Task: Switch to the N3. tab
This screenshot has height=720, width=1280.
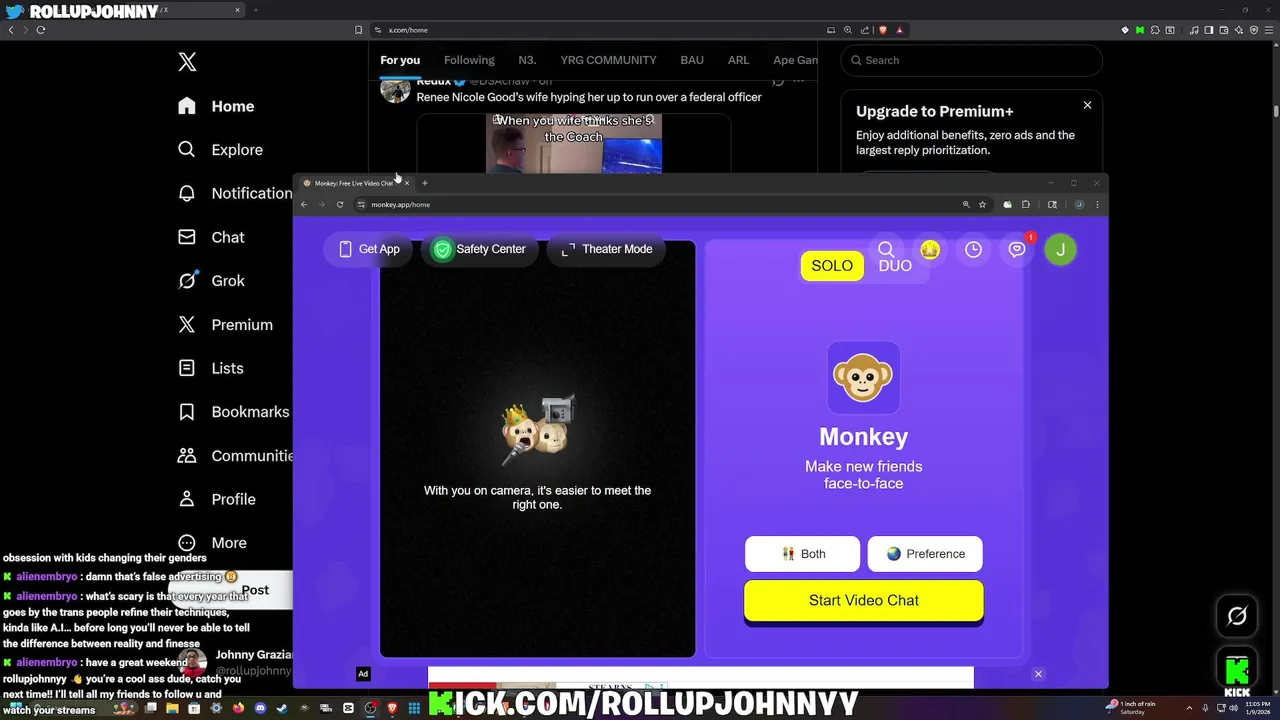Action: [x=527, y=60]
